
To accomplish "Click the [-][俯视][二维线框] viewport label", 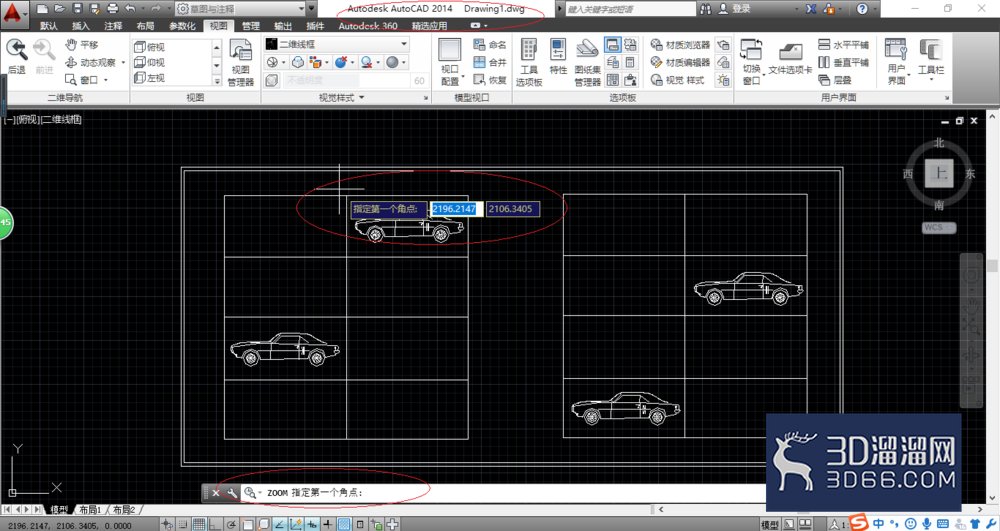I will click(x=43, y=119).
